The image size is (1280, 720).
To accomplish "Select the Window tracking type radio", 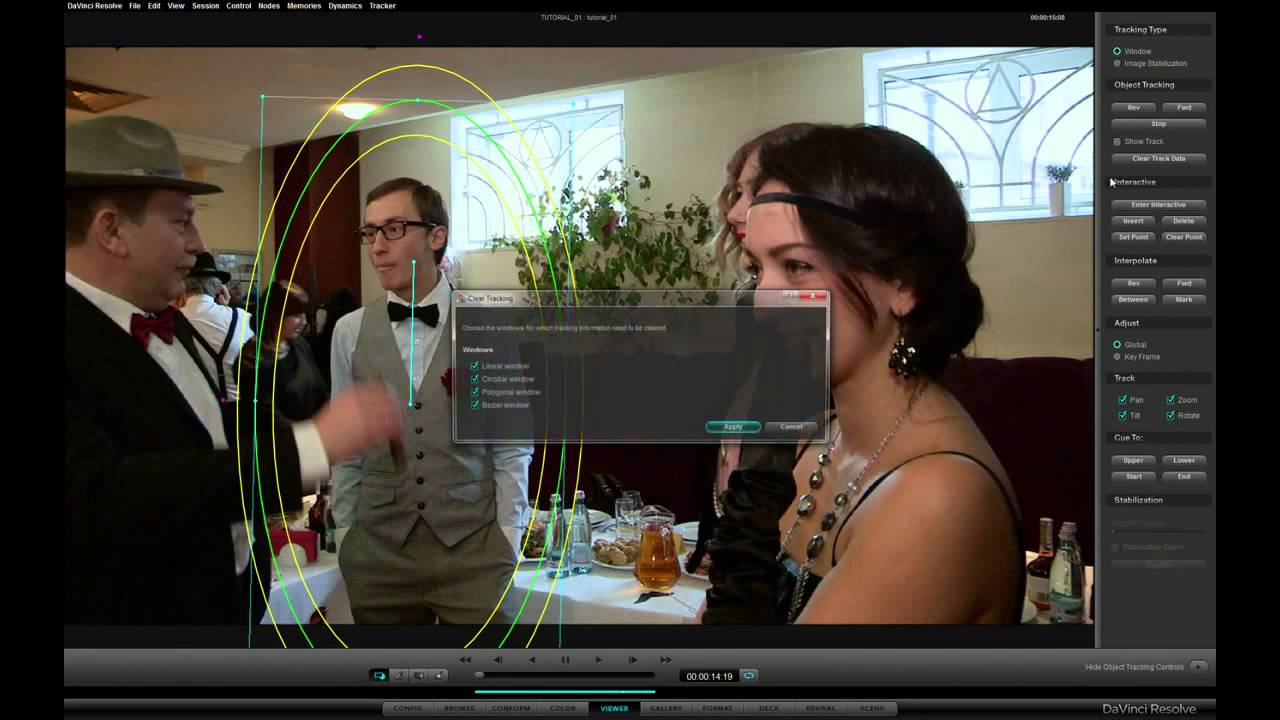I will pos(1117,51).
